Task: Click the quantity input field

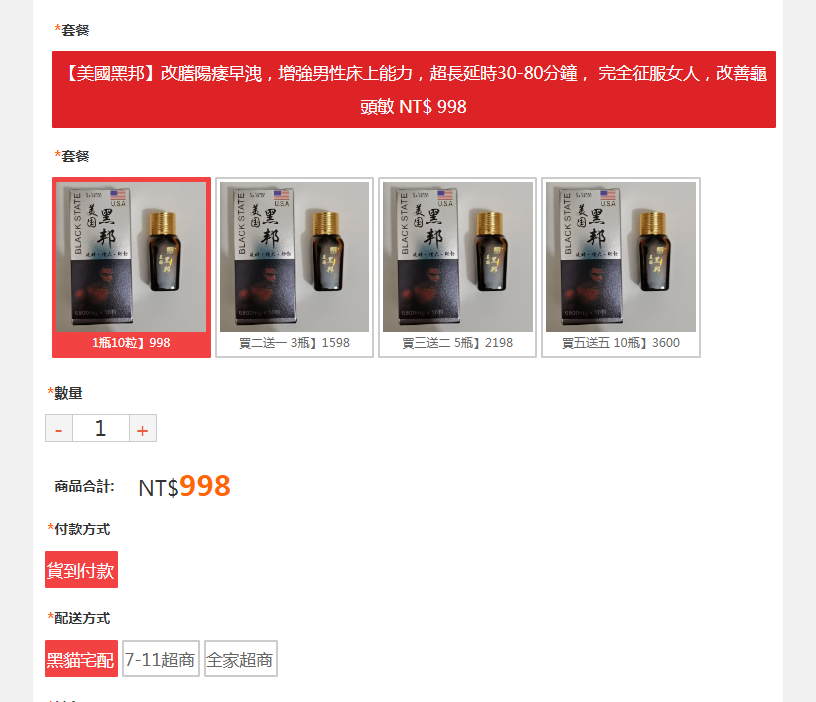Action: [100, 428]
